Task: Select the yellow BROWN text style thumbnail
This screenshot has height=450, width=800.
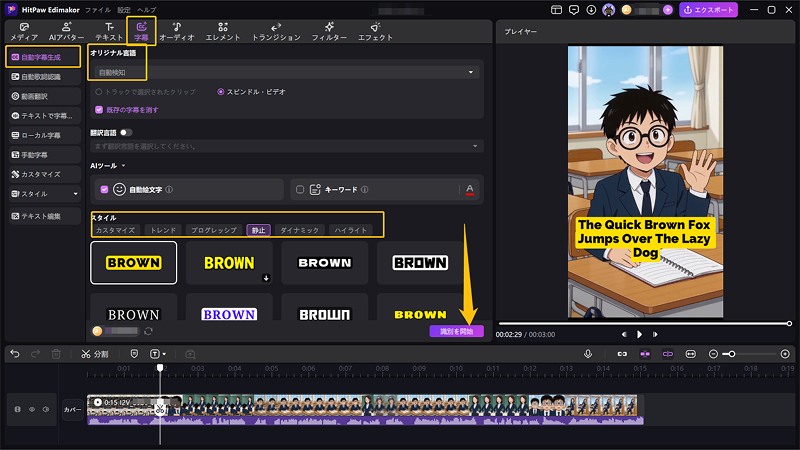Action: coord(229,263)
